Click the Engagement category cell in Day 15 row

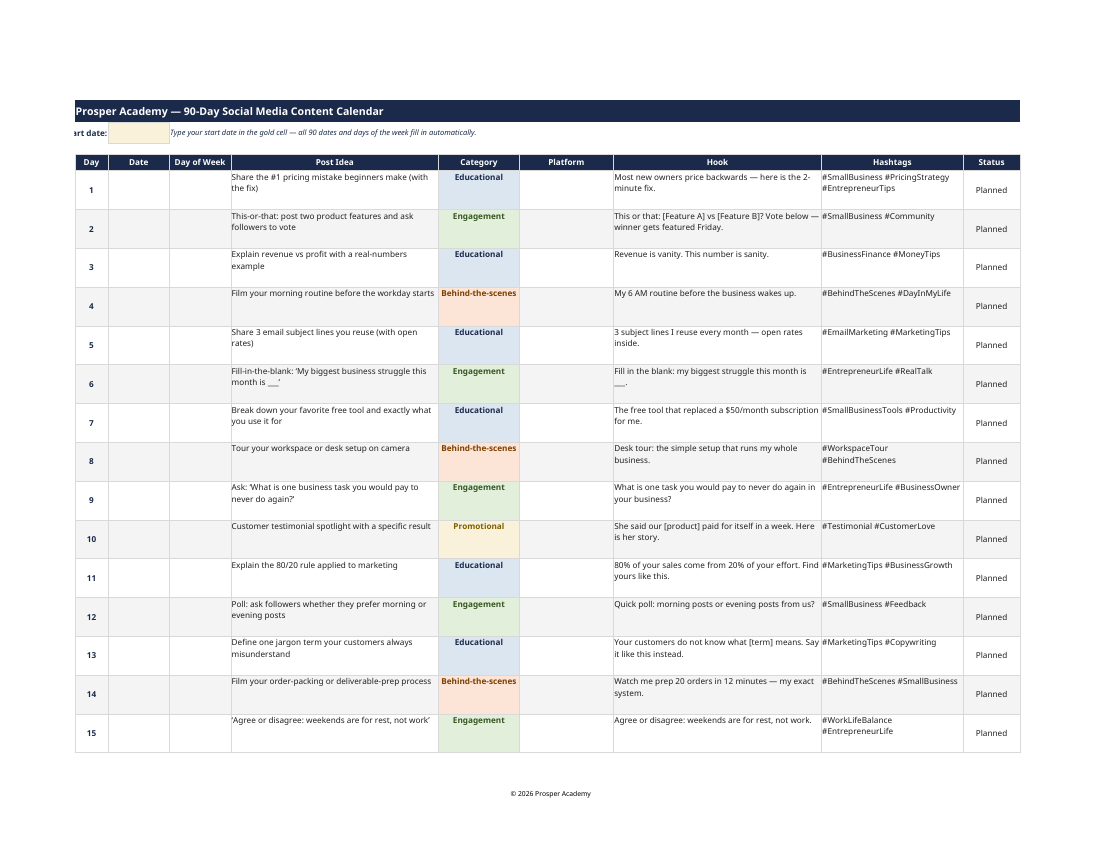(x=478, y=734)
